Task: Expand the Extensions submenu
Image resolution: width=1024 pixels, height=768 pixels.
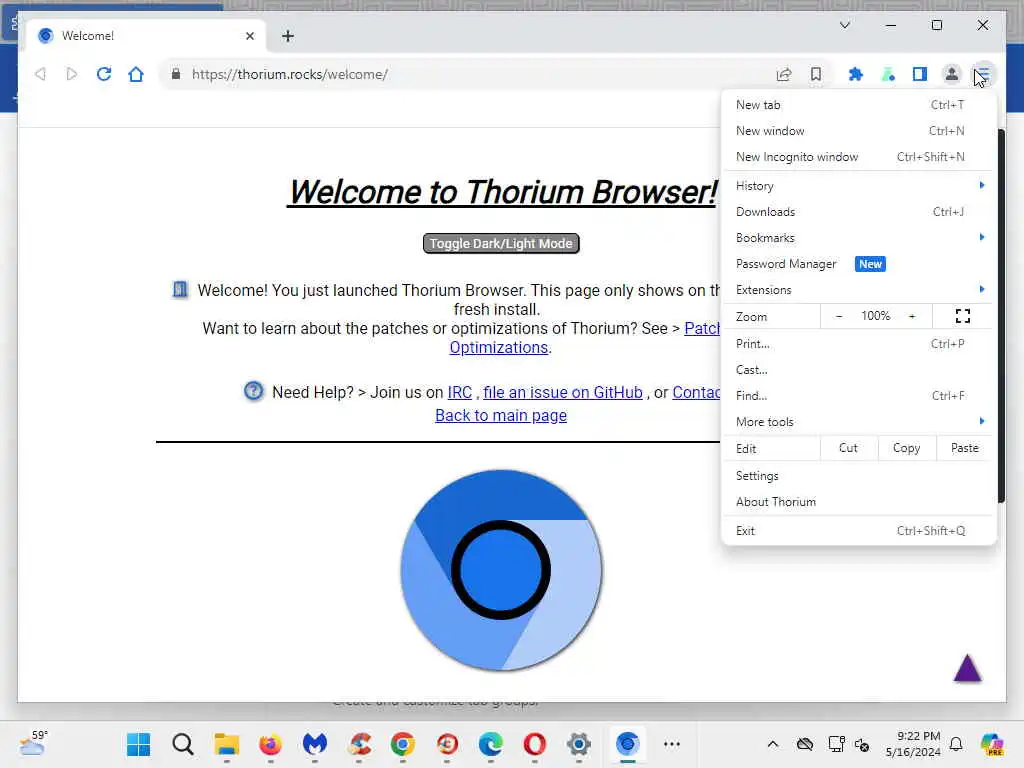Action: (859, 289)
